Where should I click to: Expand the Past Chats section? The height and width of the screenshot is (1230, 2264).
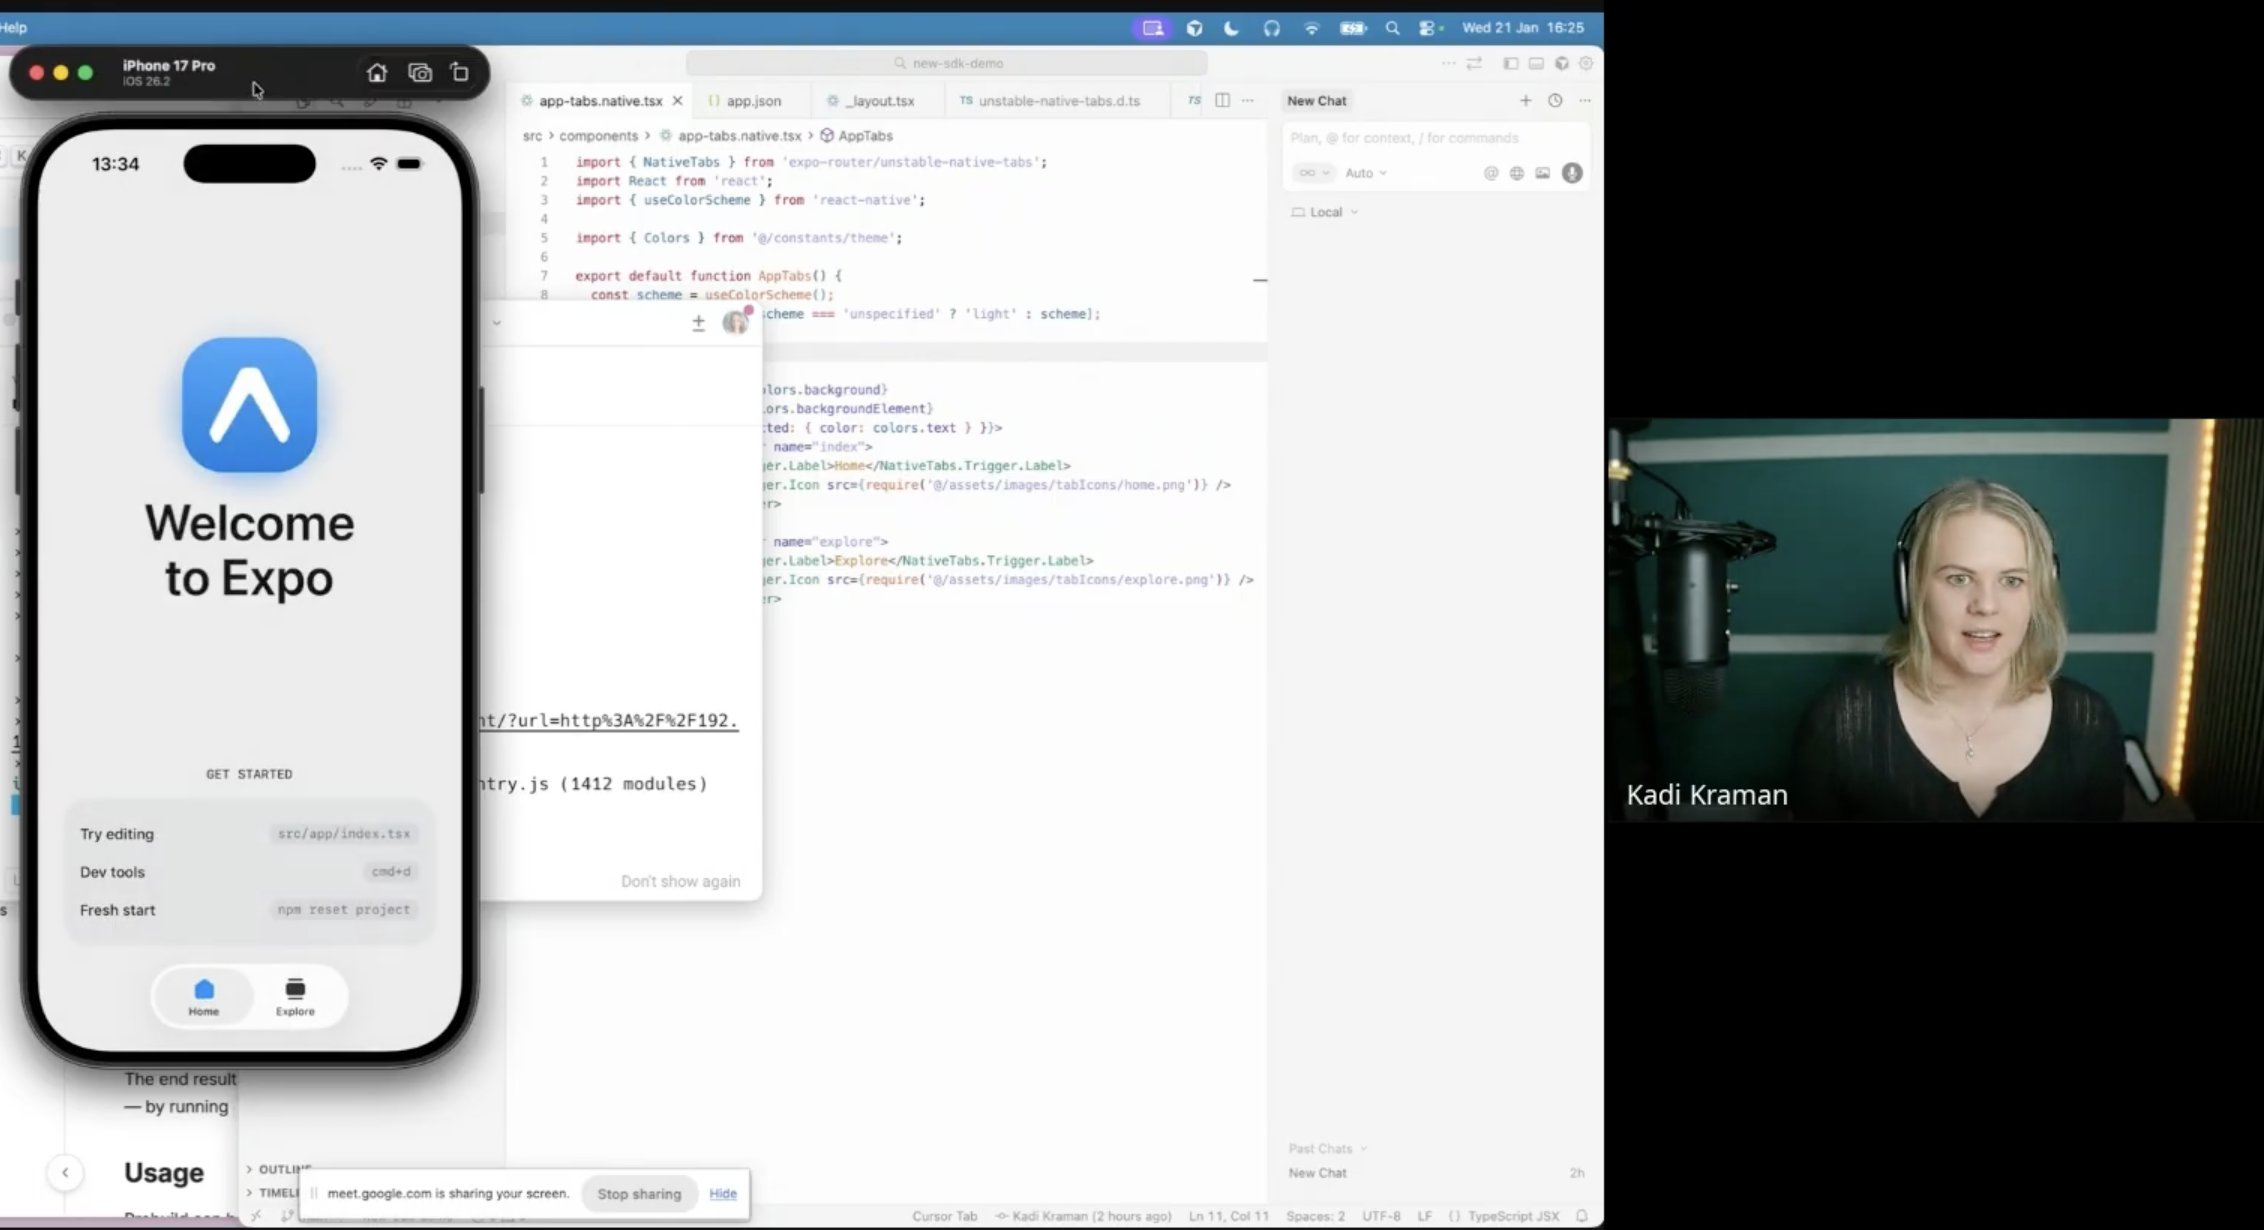tap(1327, 1149)
